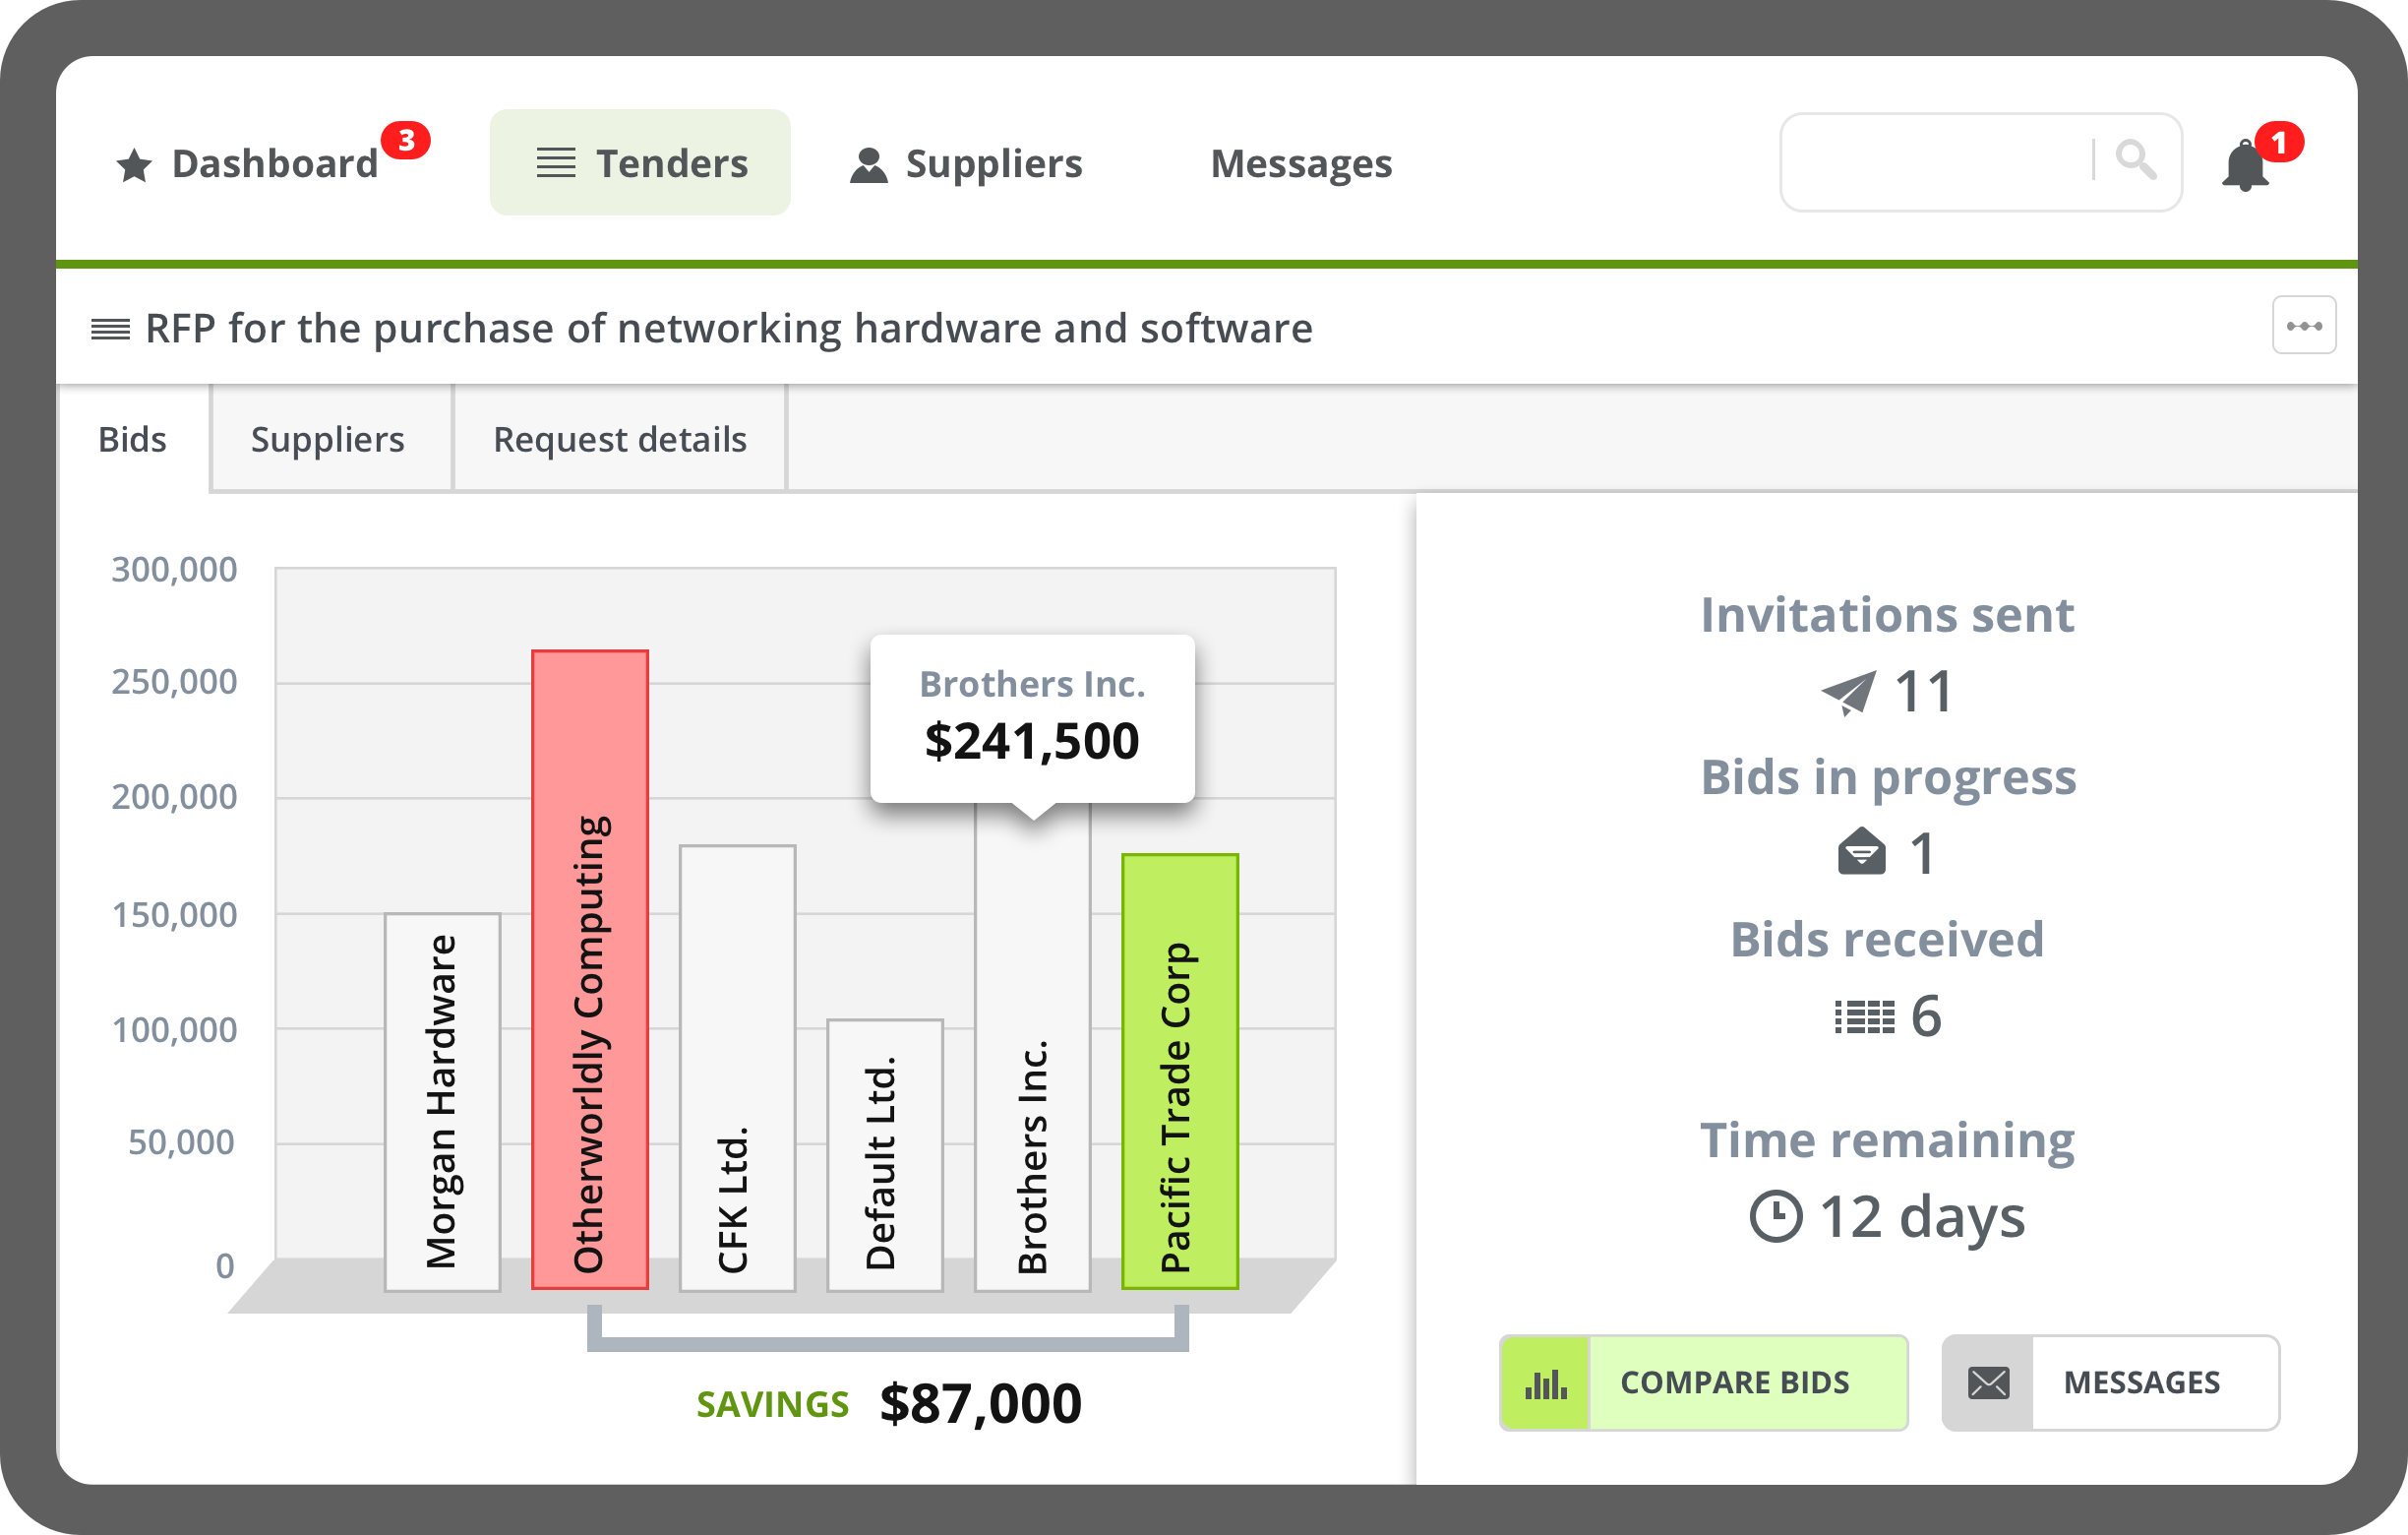This screenshot has height=1535, width=2408.
Task: Click the Dashboard star icon
Action: (134, 165)
